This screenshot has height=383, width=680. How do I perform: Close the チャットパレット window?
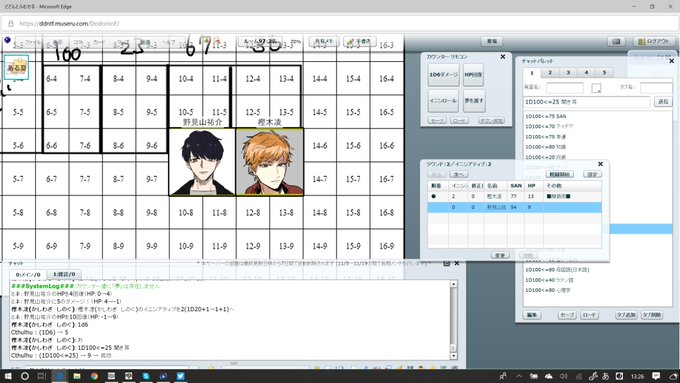pyautogui.click(x=671, y=61)
